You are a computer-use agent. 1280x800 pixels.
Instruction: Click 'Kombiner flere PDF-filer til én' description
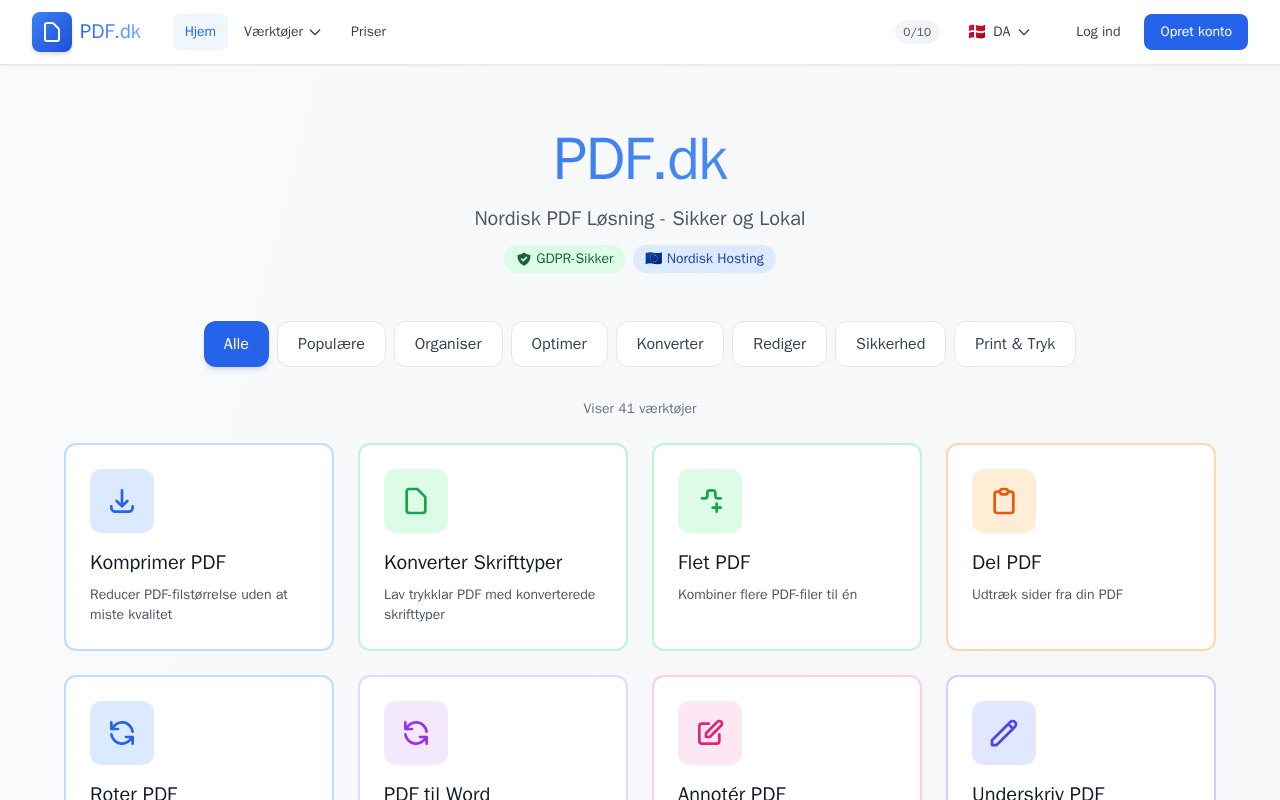767,595
